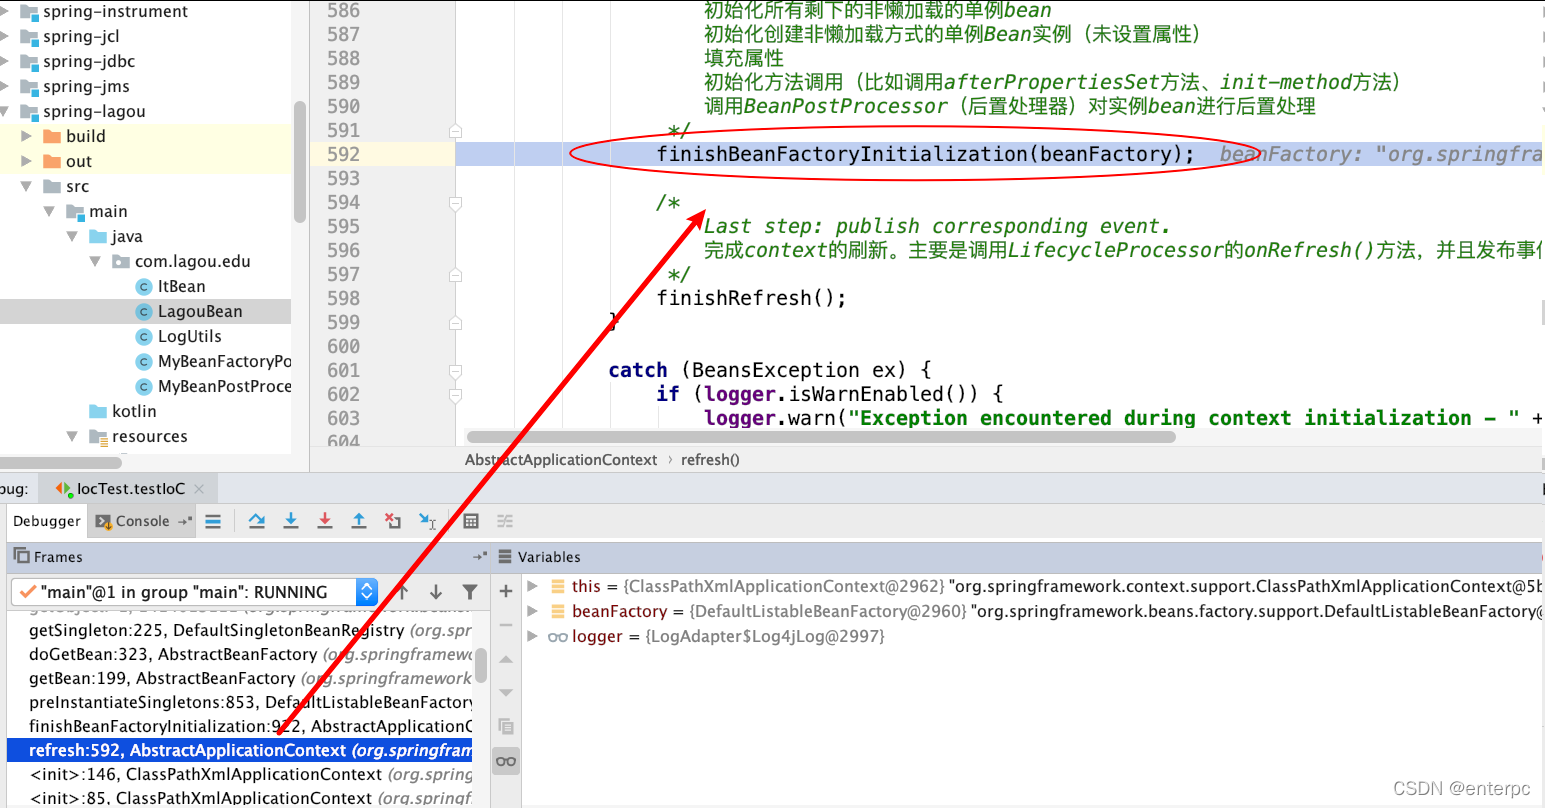The image size is (1545, 808).
Task: Select getSingleton:225 stack frame
Action: (240, 630)
